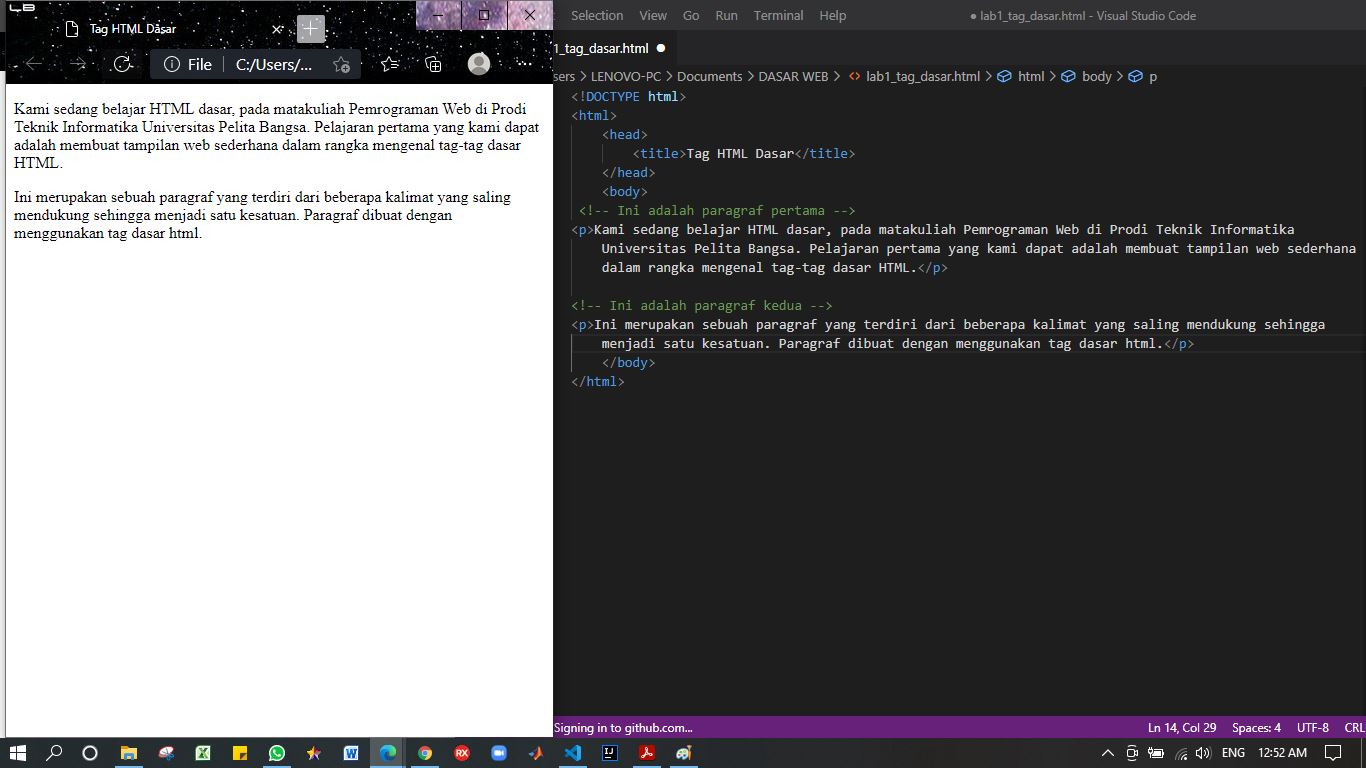1366x768 pixels.
Task: Open Chrome from taskbar
Action: (425, 753)
